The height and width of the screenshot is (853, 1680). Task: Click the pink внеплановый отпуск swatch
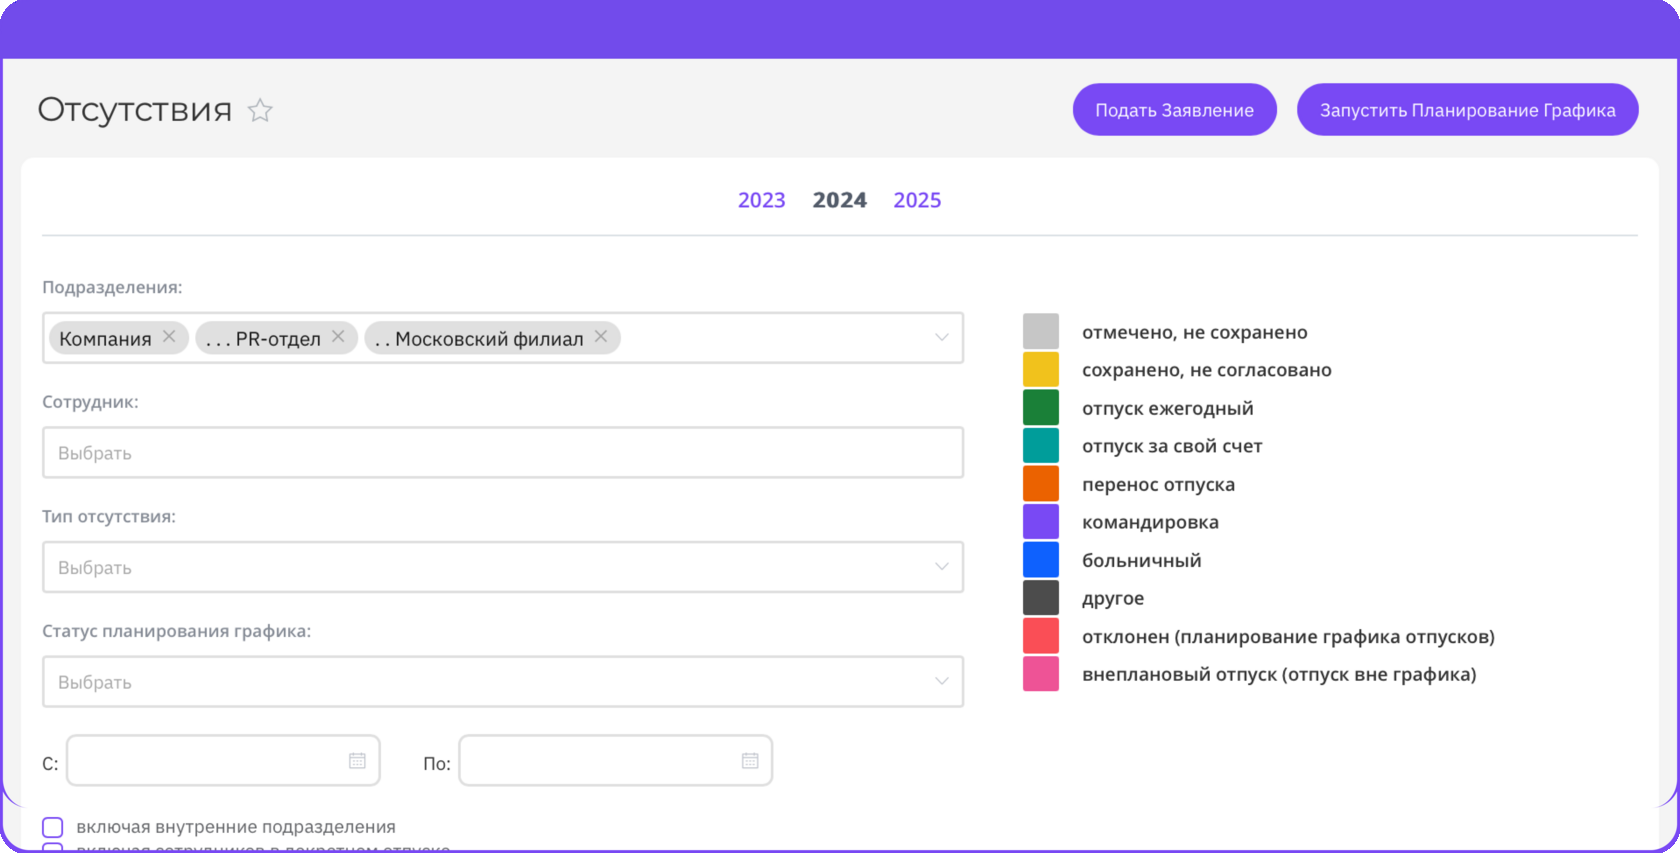(x=1041, y=673)
